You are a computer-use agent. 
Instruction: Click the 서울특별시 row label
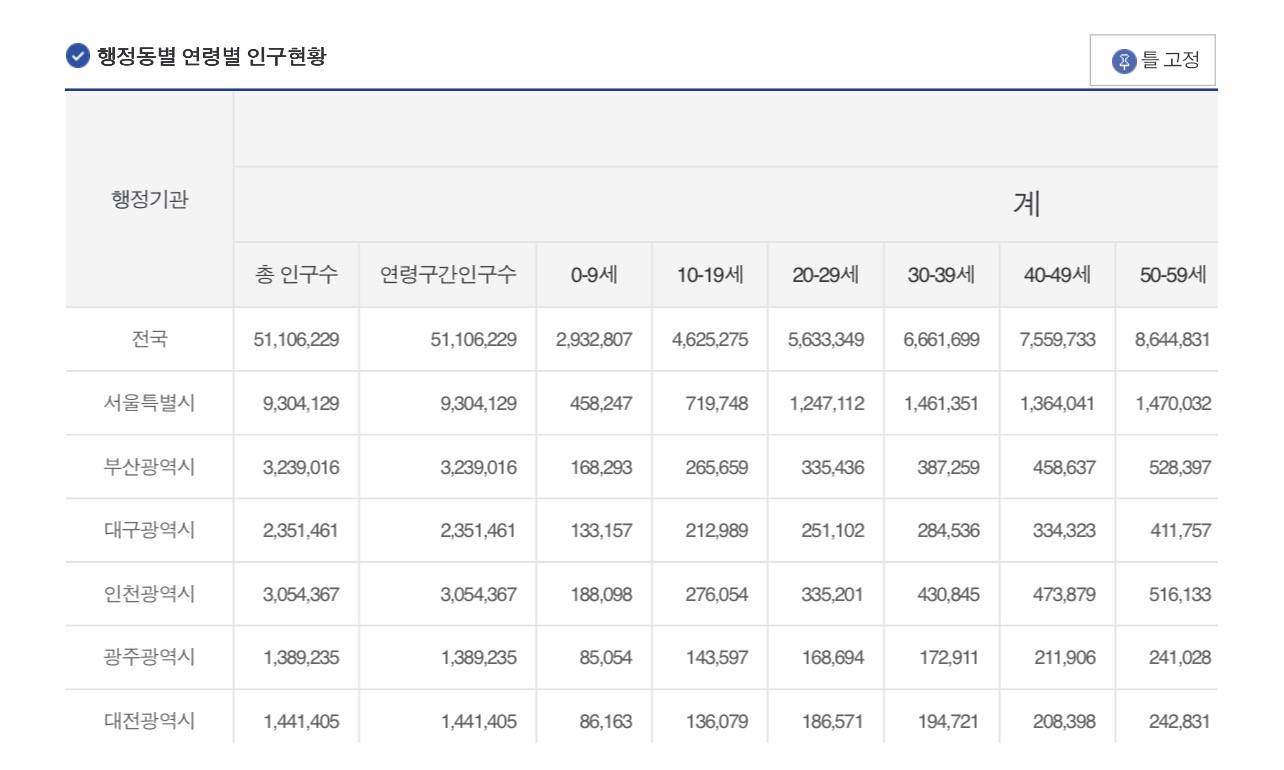[149, 403]
